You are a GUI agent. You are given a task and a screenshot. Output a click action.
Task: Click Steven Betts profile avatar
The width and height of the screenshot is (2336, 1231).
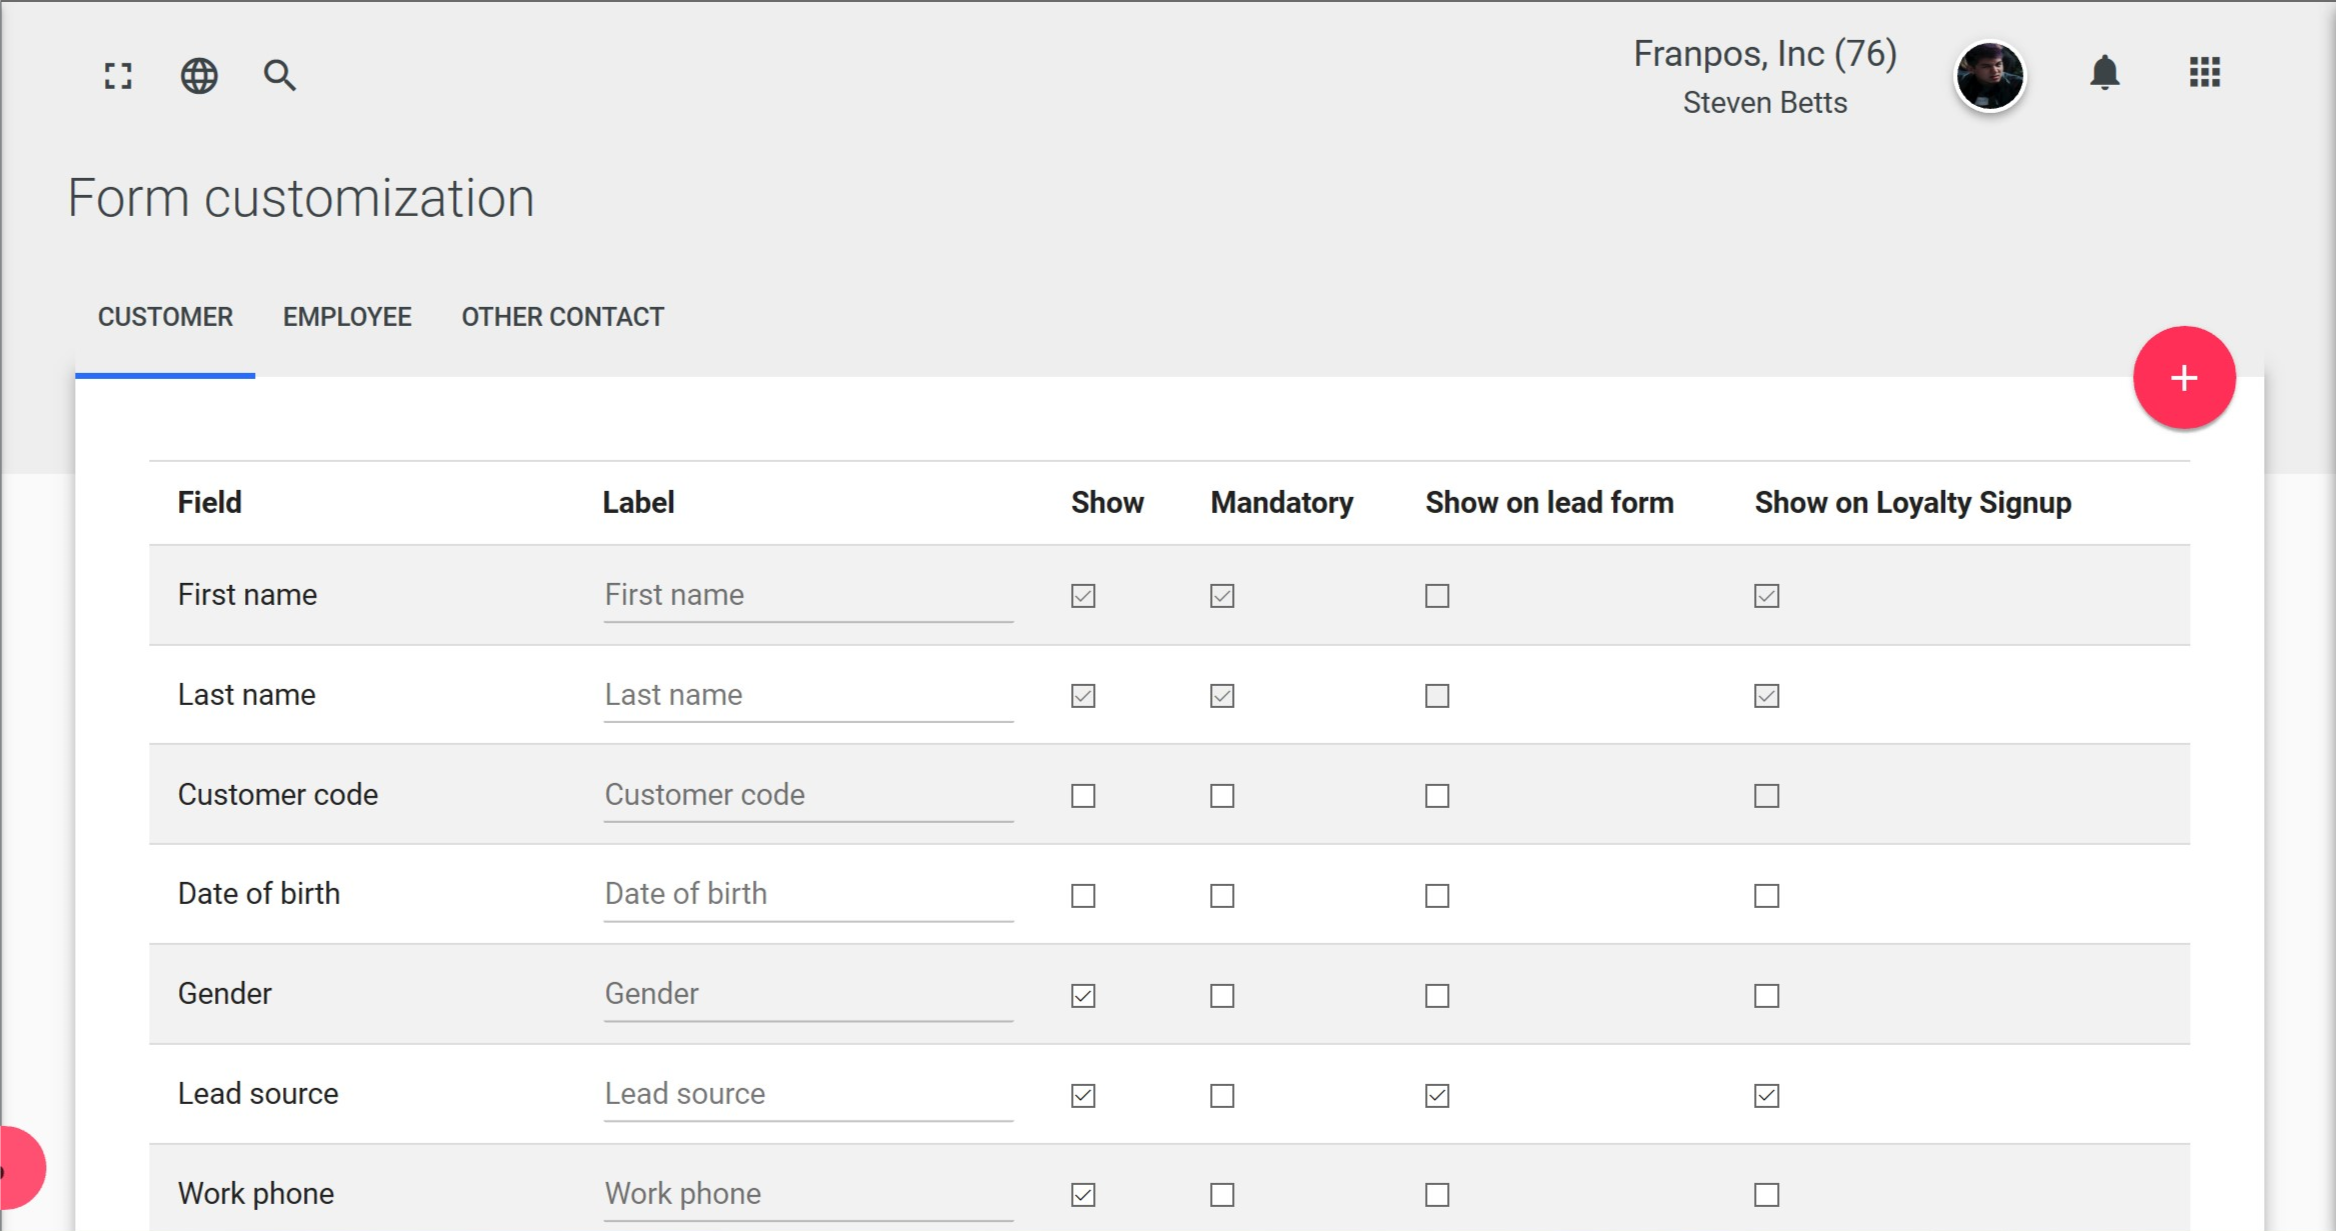(1989, 76)
